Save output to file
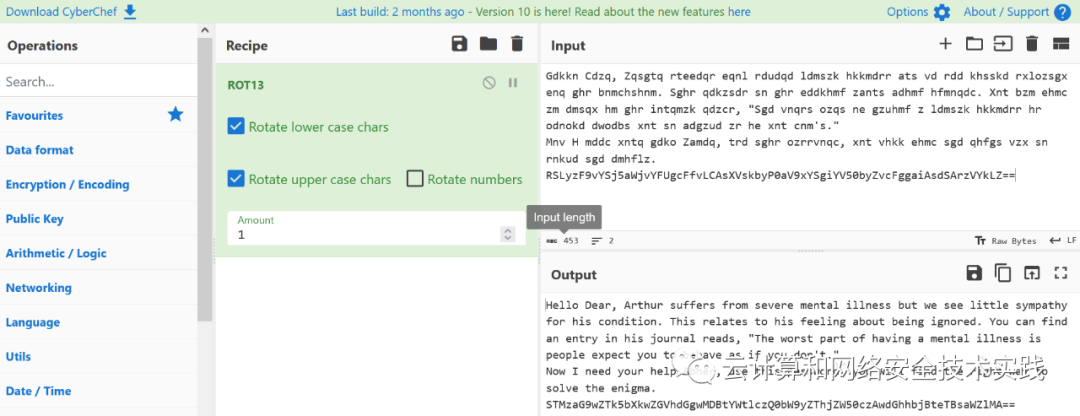The width and height of the screenshot is (1080, 416). click(974, 273)
